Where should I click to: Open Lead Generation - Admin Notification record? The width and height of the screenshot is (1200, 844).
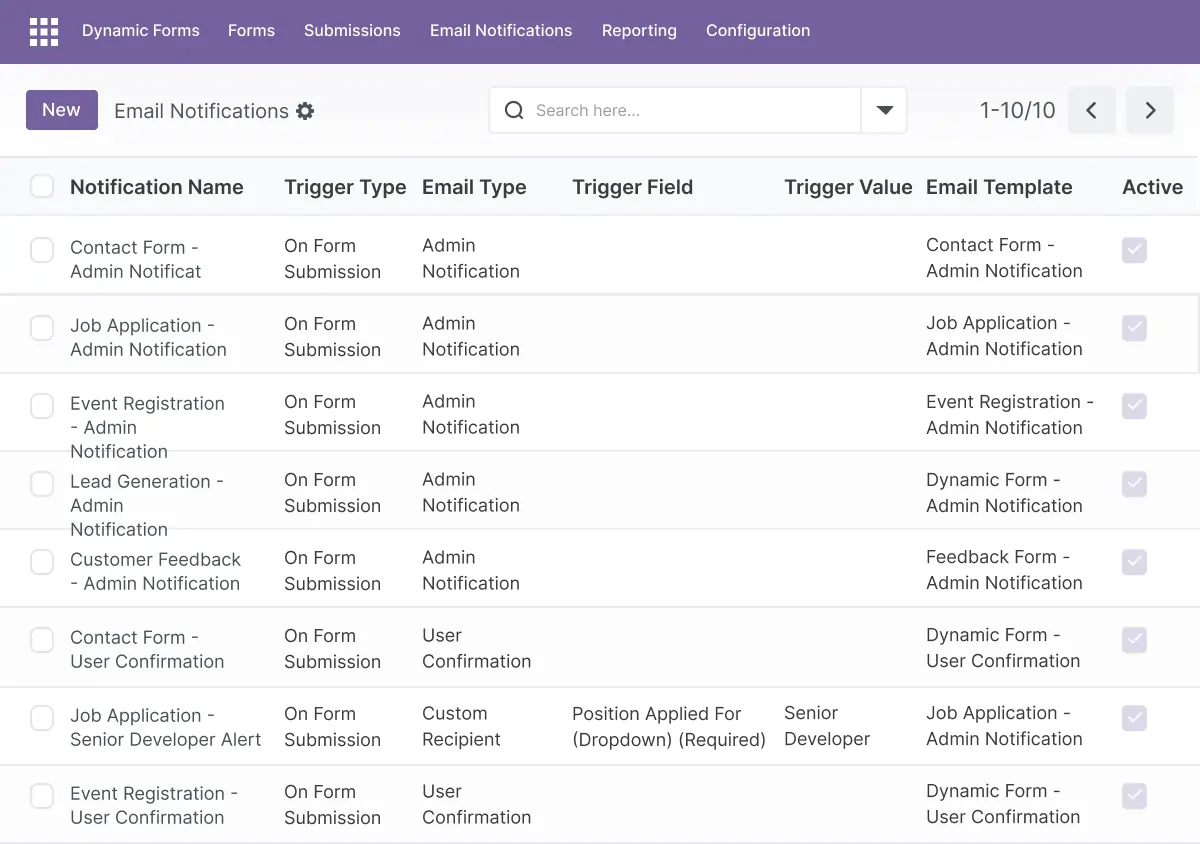coord(147,505)
